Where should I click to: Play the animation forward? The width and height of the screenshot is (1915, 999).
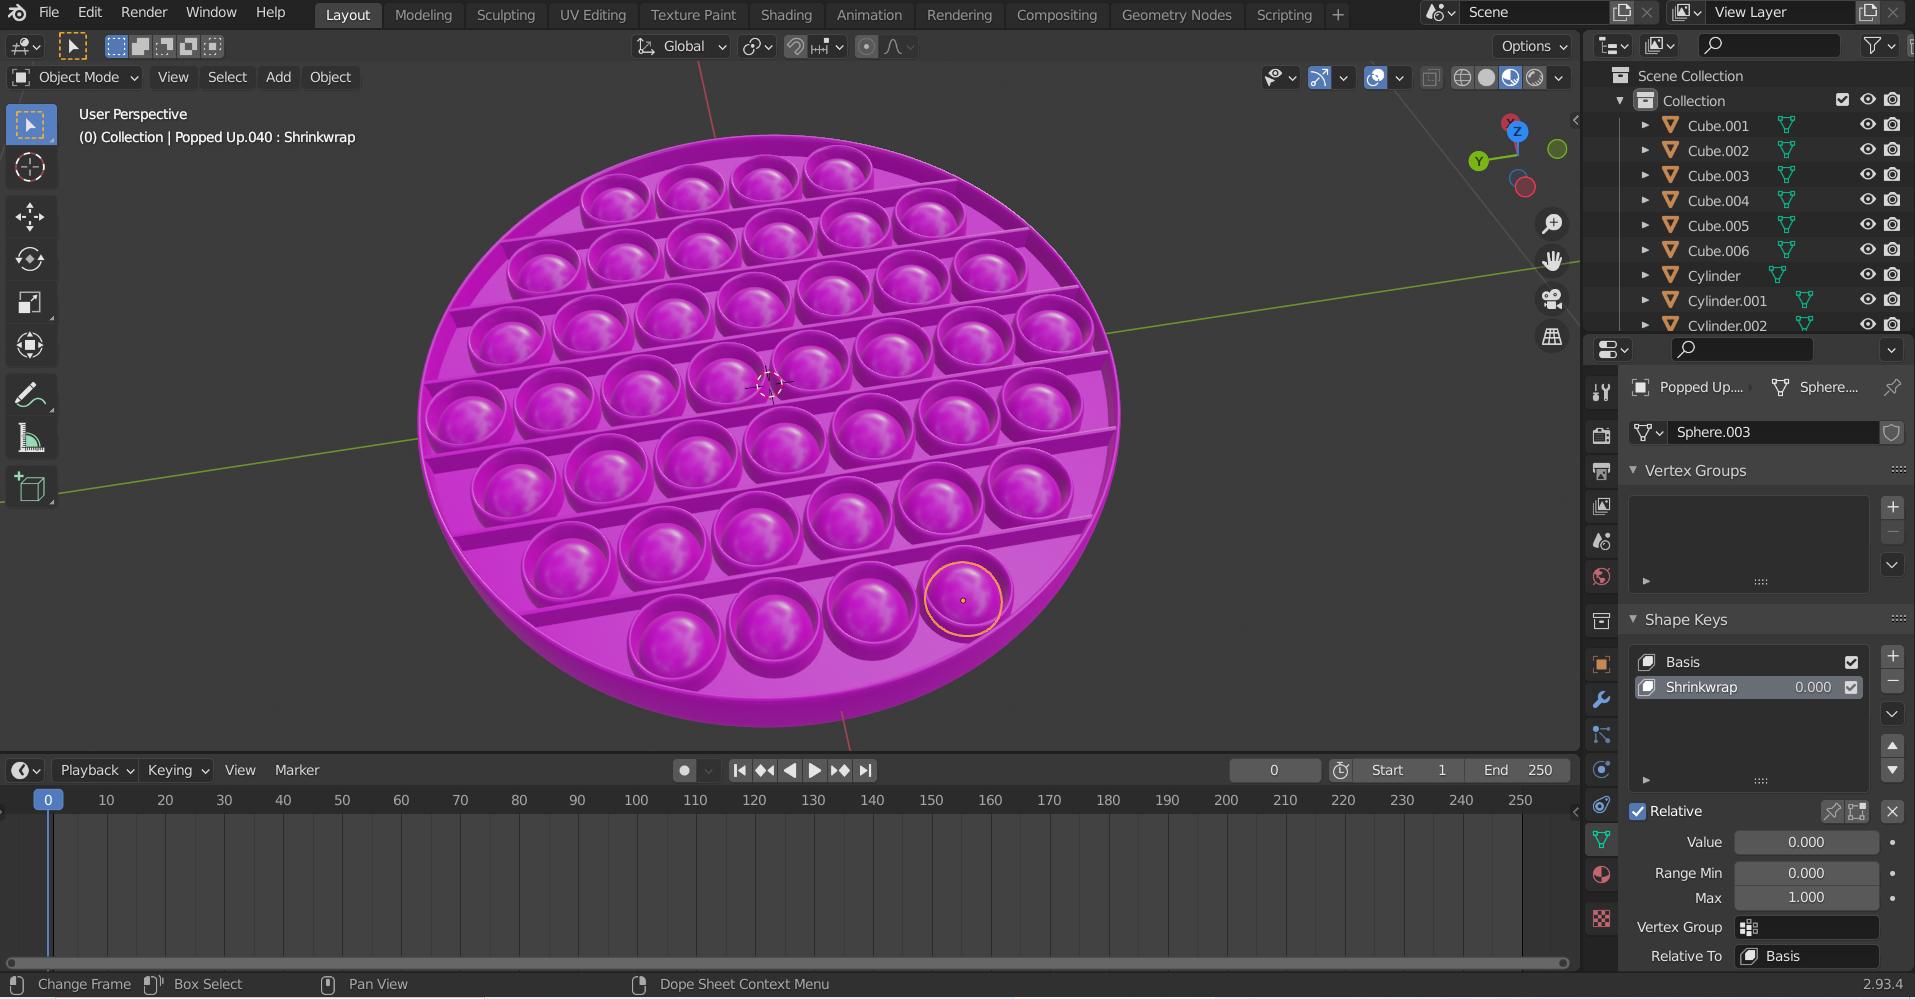814,770
